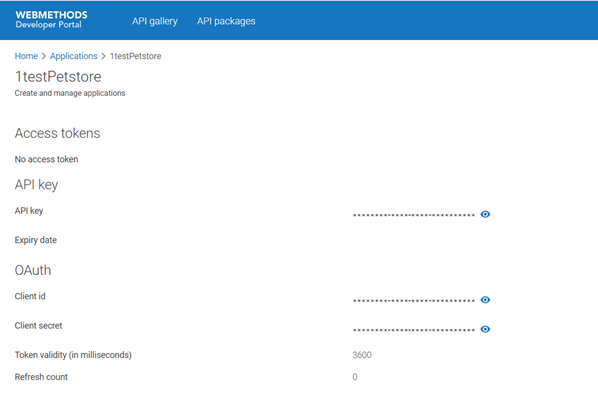Click the Client secret label

39,325
